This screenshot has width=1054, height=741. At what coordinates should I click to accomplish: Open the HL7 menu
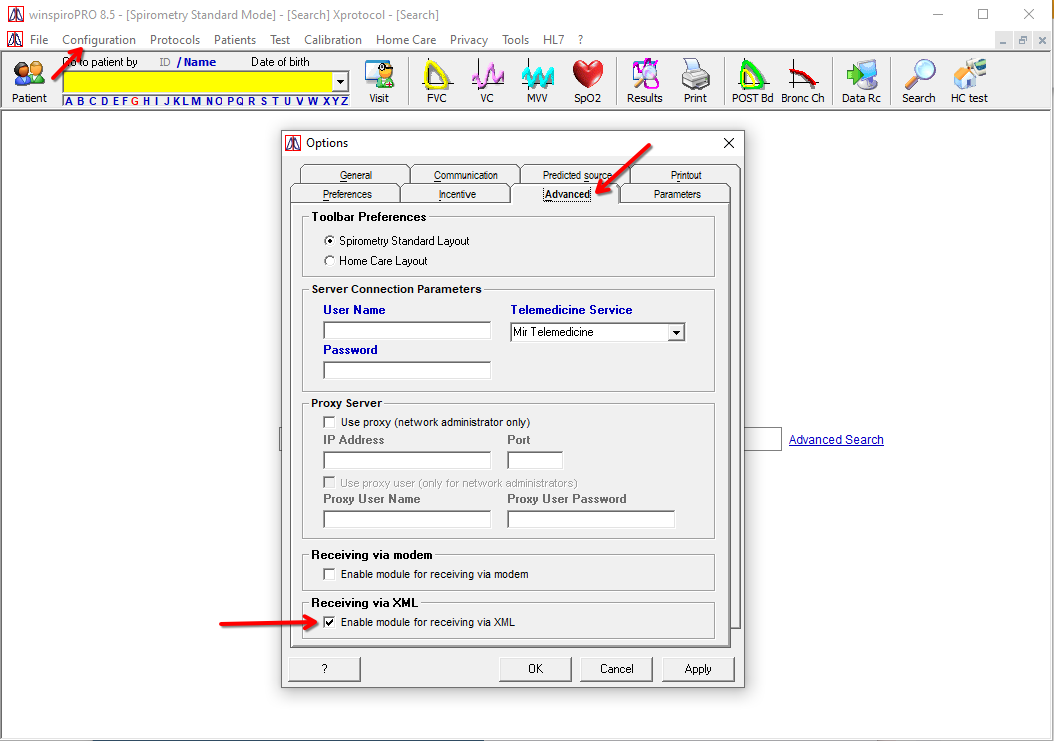pyautogui.click(x=553, y=40)
